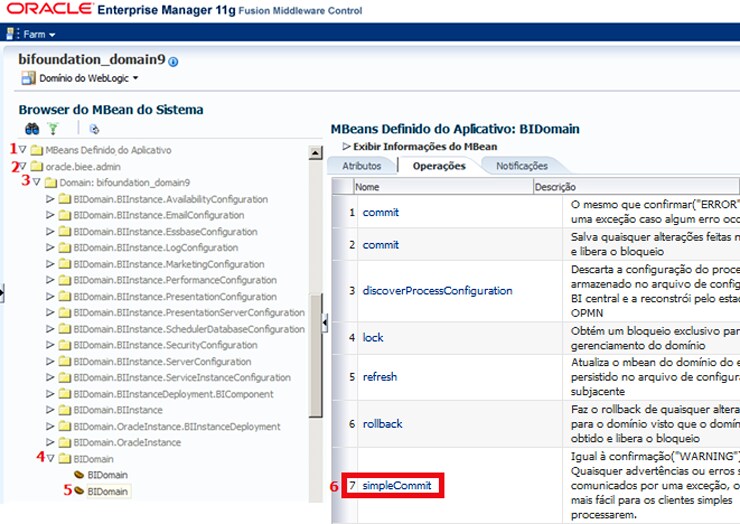Expand Exibir Informações do MBean section
The image size is (740, 524).
pyautogui.click(x=346, y=146)
